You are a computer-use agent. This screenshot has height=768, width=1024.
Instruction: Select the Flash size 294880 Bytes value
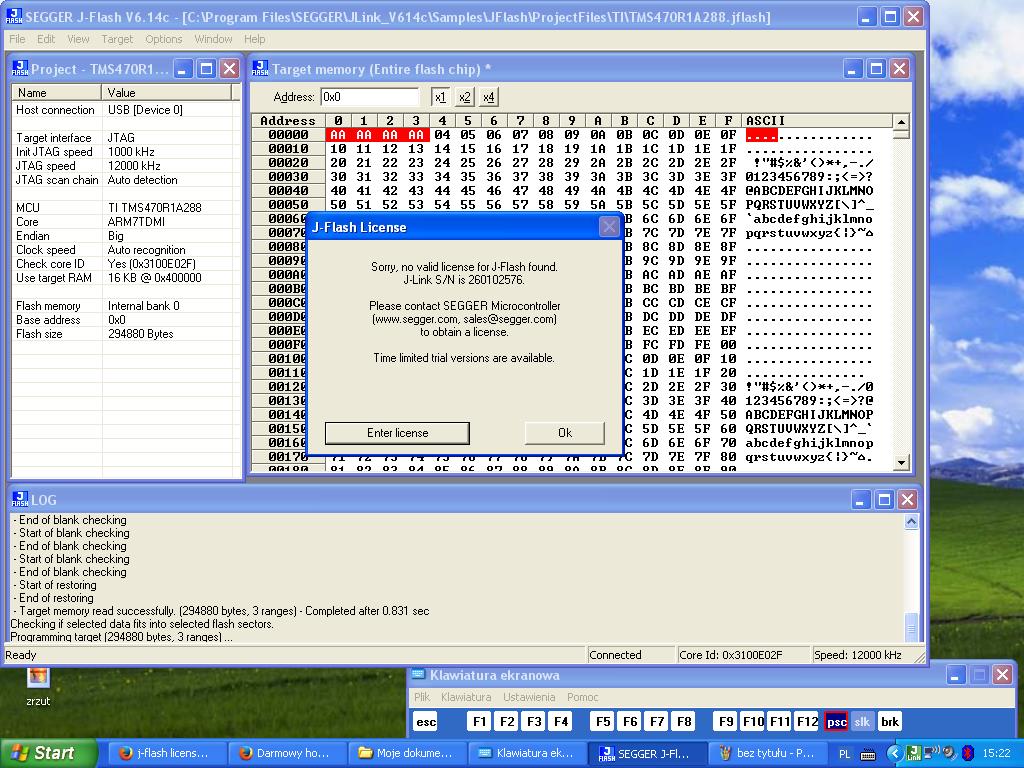coord(140,334)
